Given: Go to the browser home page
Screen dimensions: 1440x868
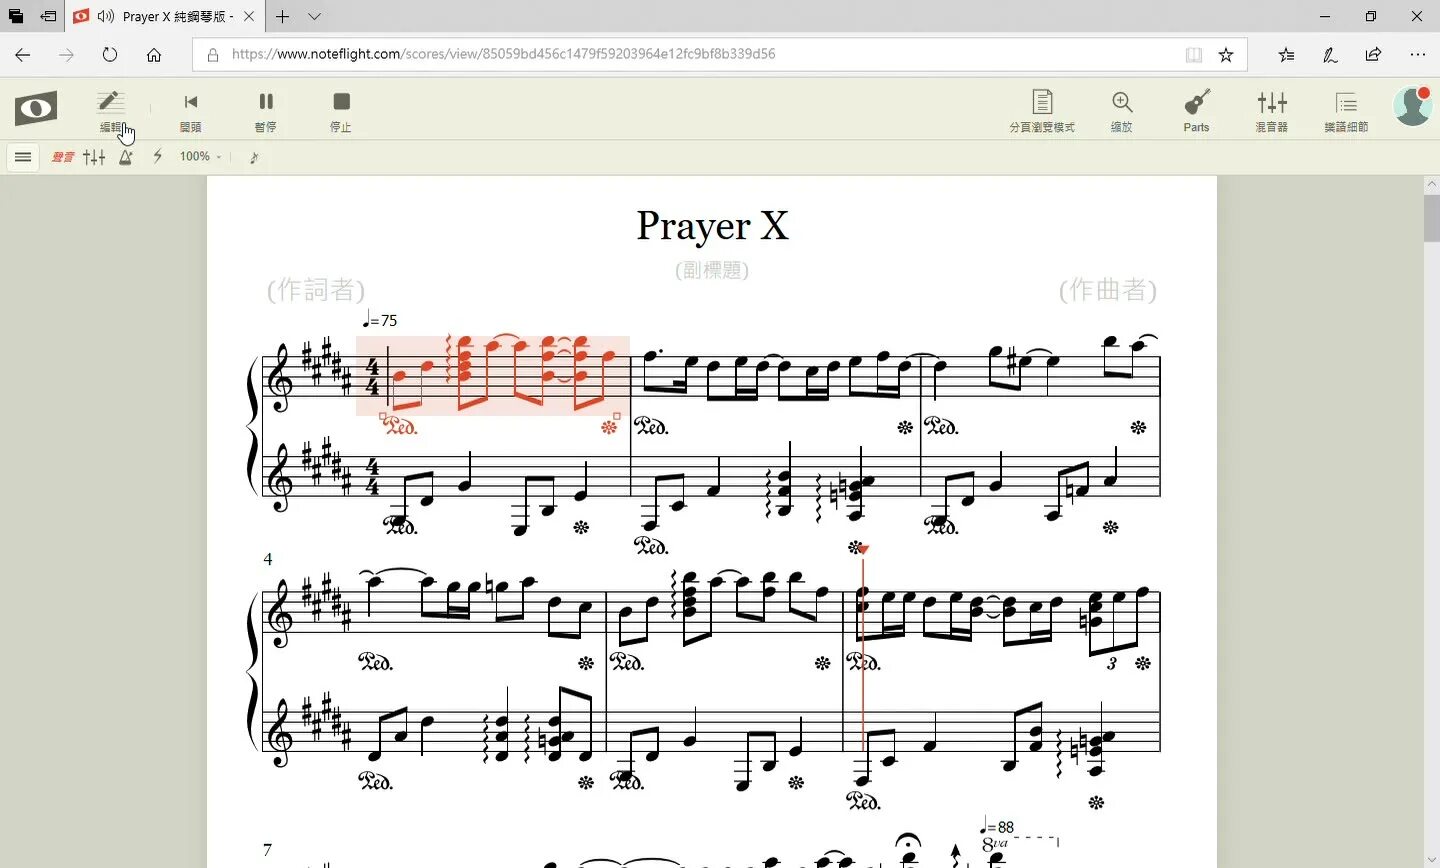Looking at the screenshot, I should click(154, 55).
